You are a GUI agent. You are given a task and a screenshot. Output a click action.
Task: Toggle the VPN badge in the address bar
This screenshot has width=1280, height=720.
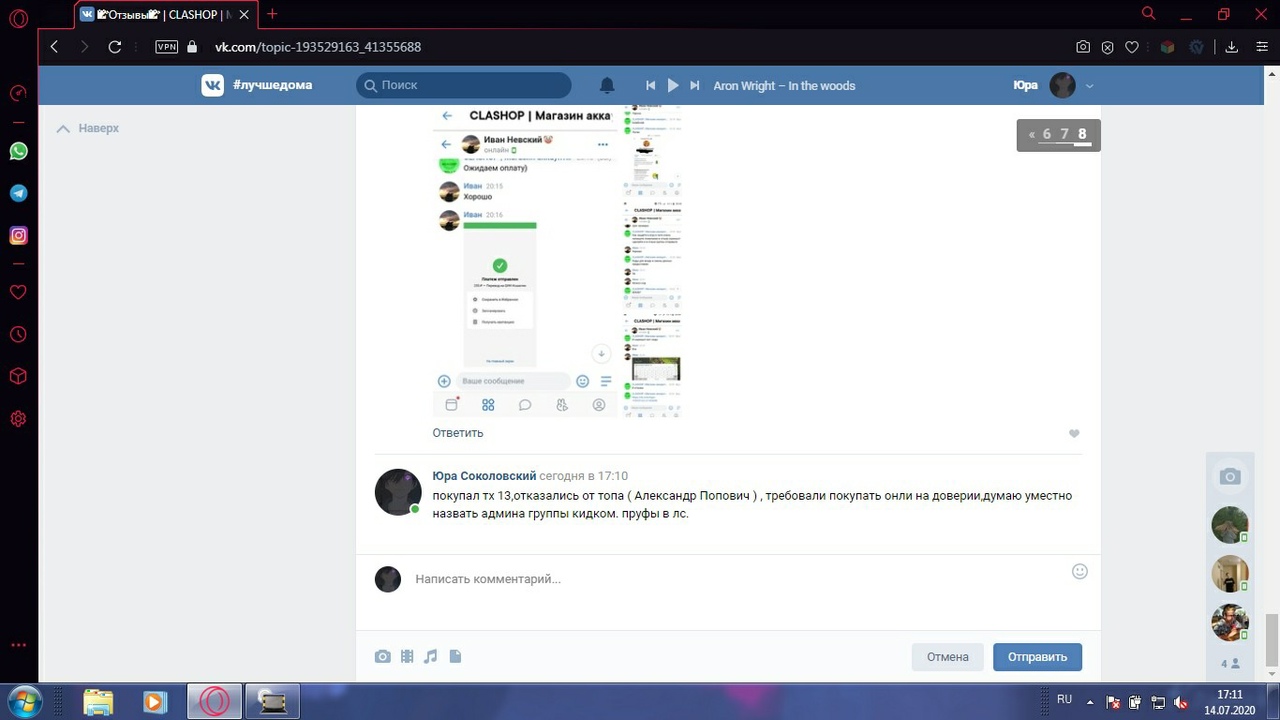click(166, 47)
